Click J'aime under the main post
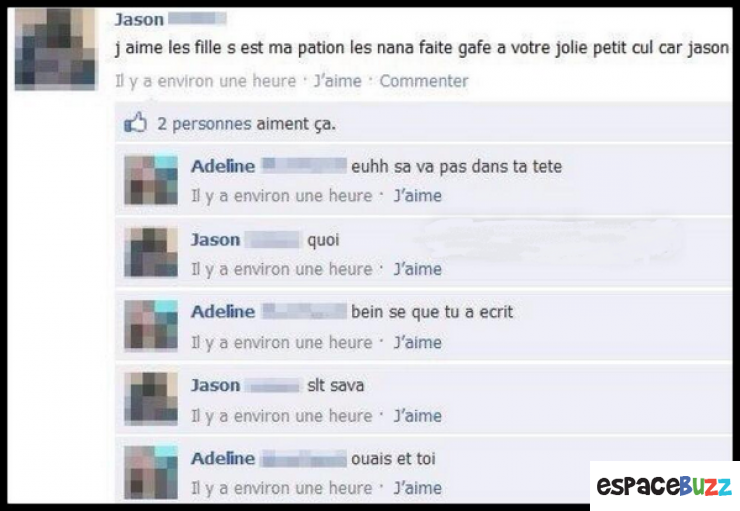Screen dimensions: 740x511 click(x=338, y=81)
